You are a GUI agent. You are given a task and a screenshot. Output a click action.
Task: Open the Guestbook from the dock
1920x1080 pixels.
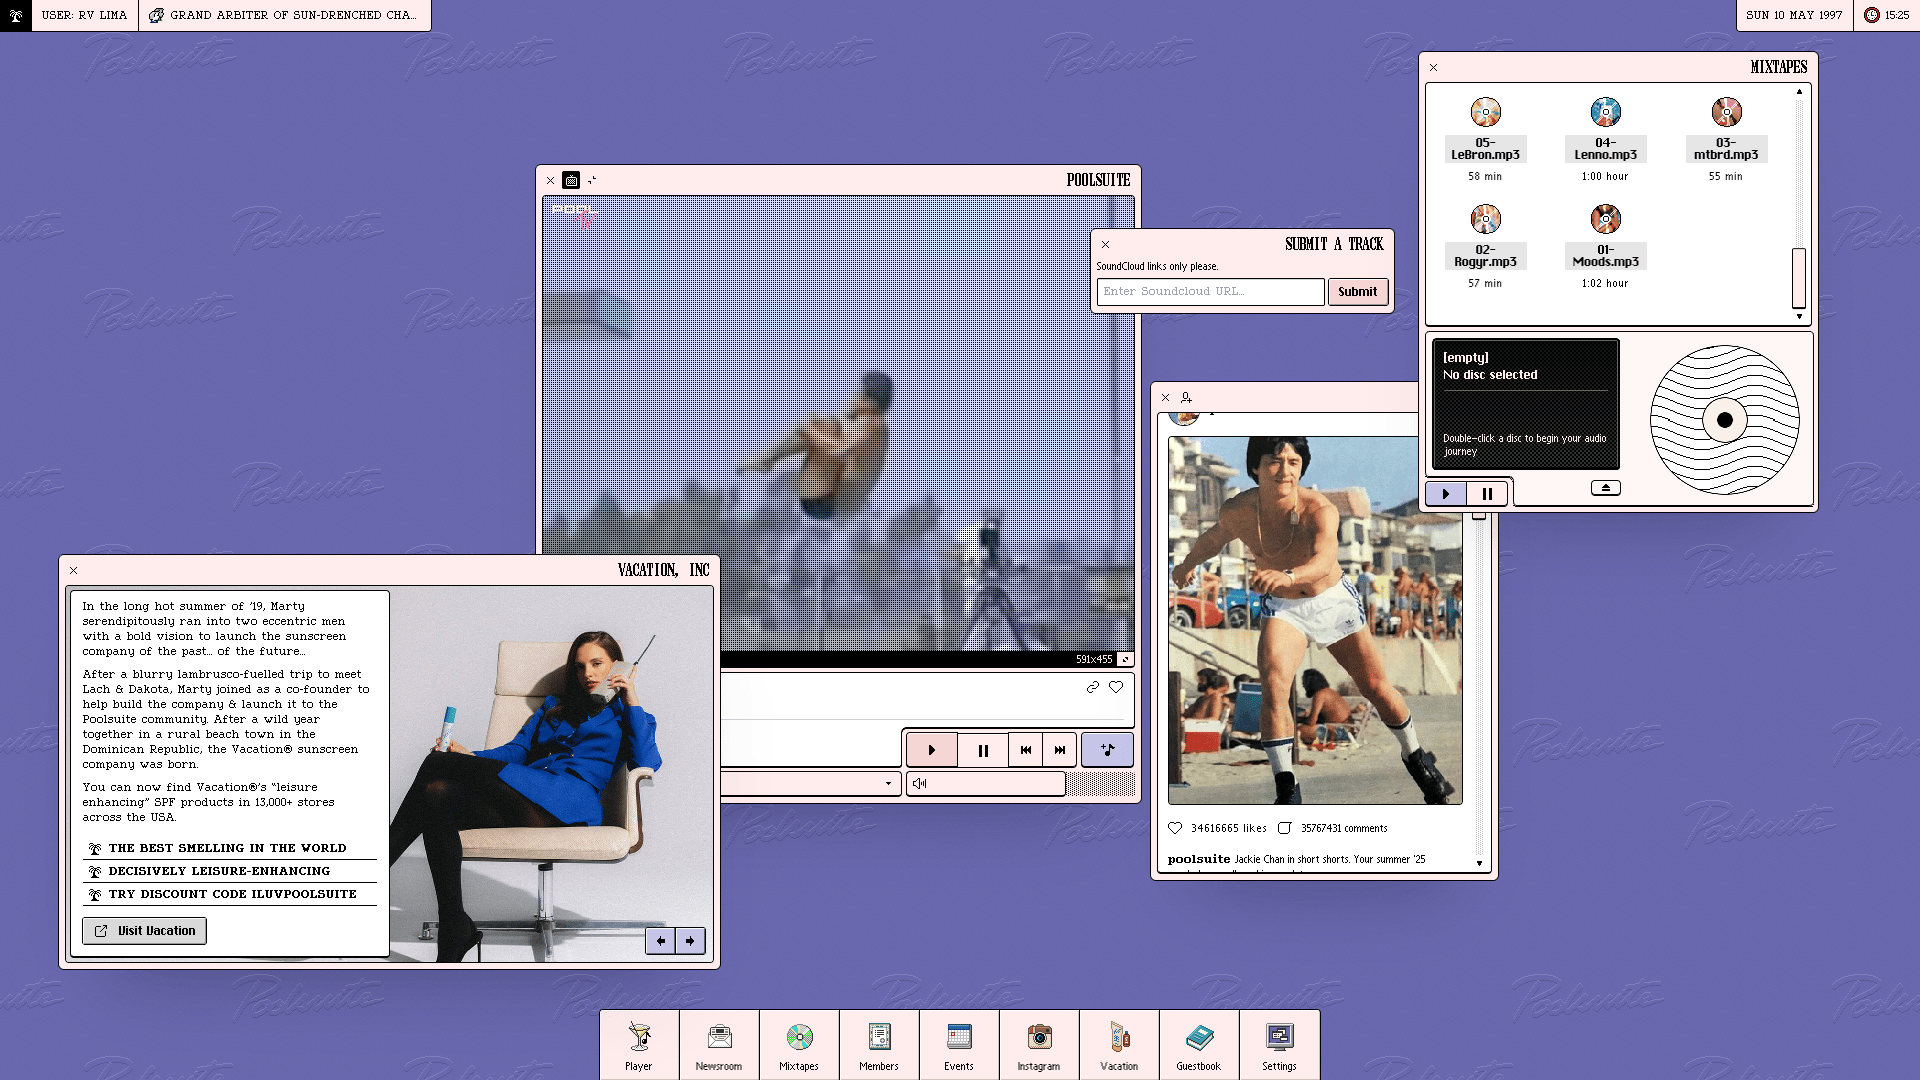click(x=1199, y=1046)
